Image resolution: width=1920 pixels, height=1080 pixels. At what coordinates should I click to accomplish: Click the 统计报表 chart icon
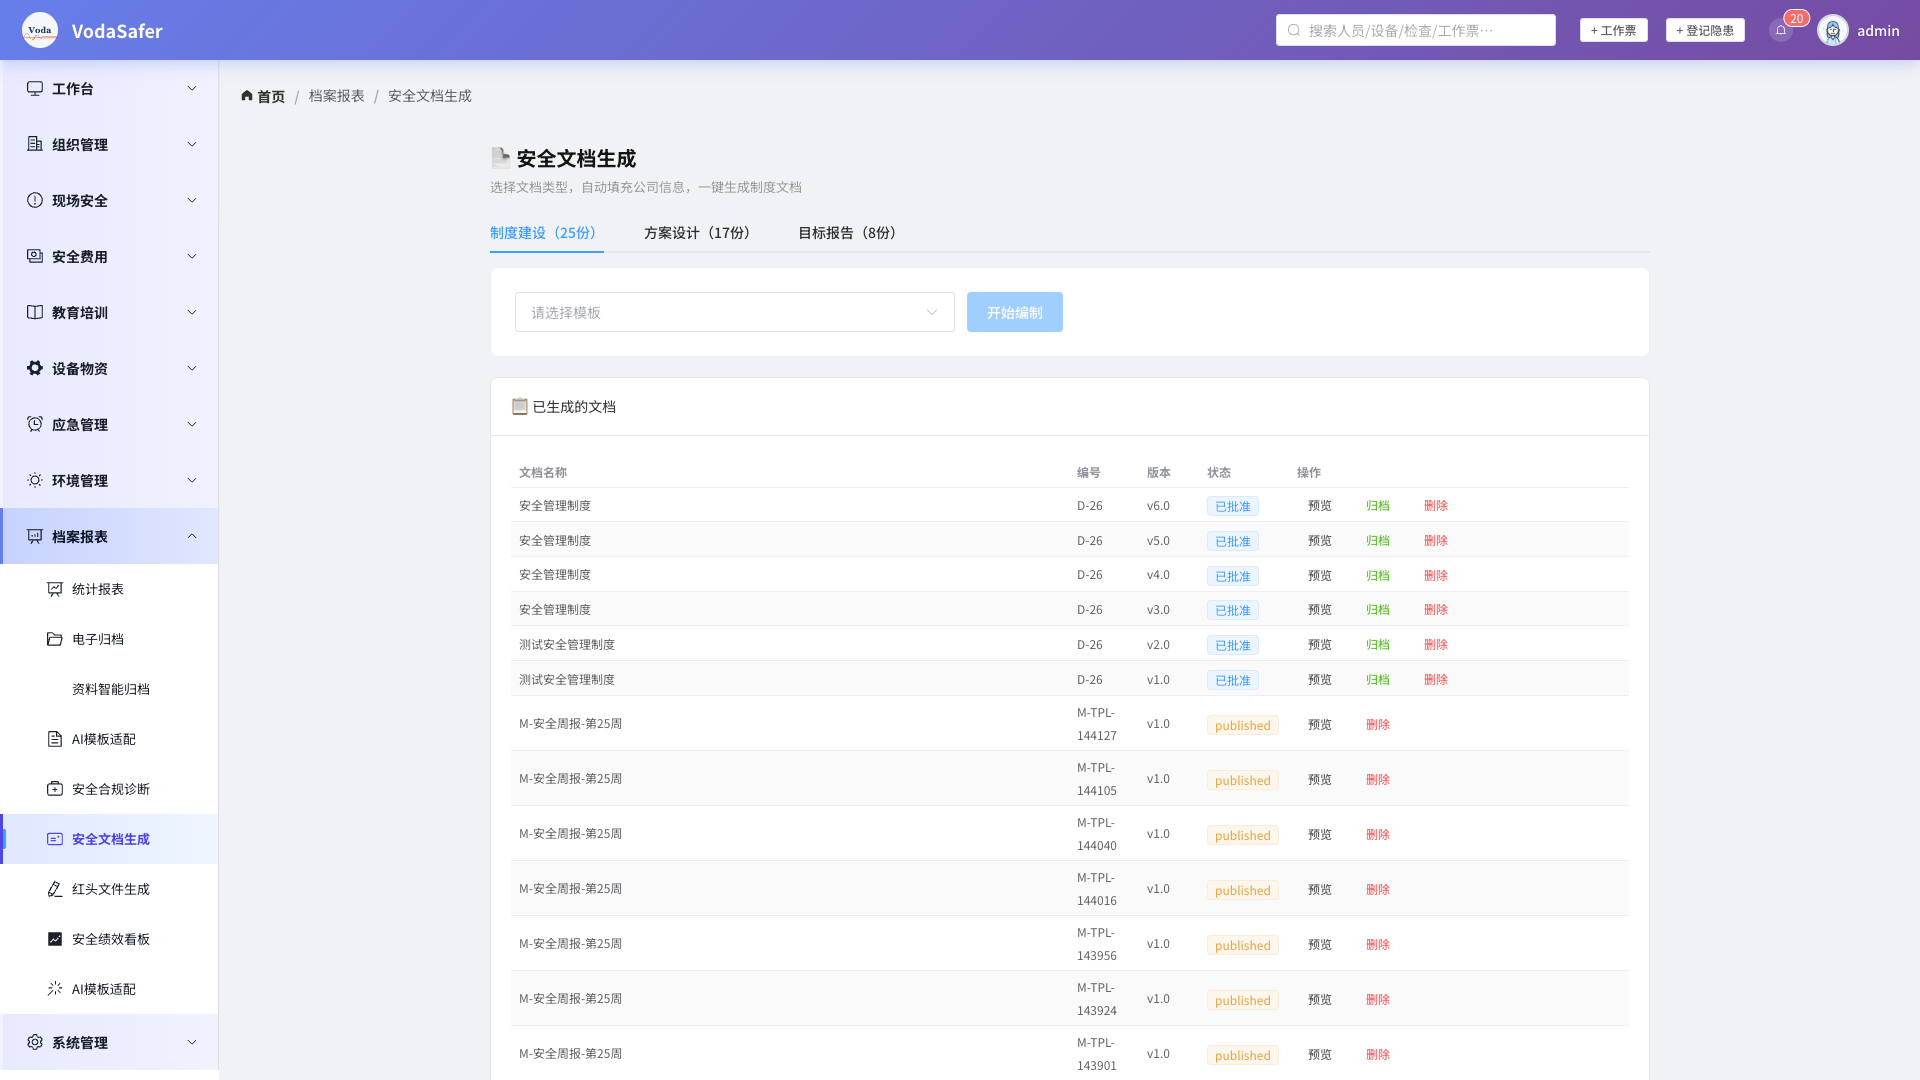55,589
